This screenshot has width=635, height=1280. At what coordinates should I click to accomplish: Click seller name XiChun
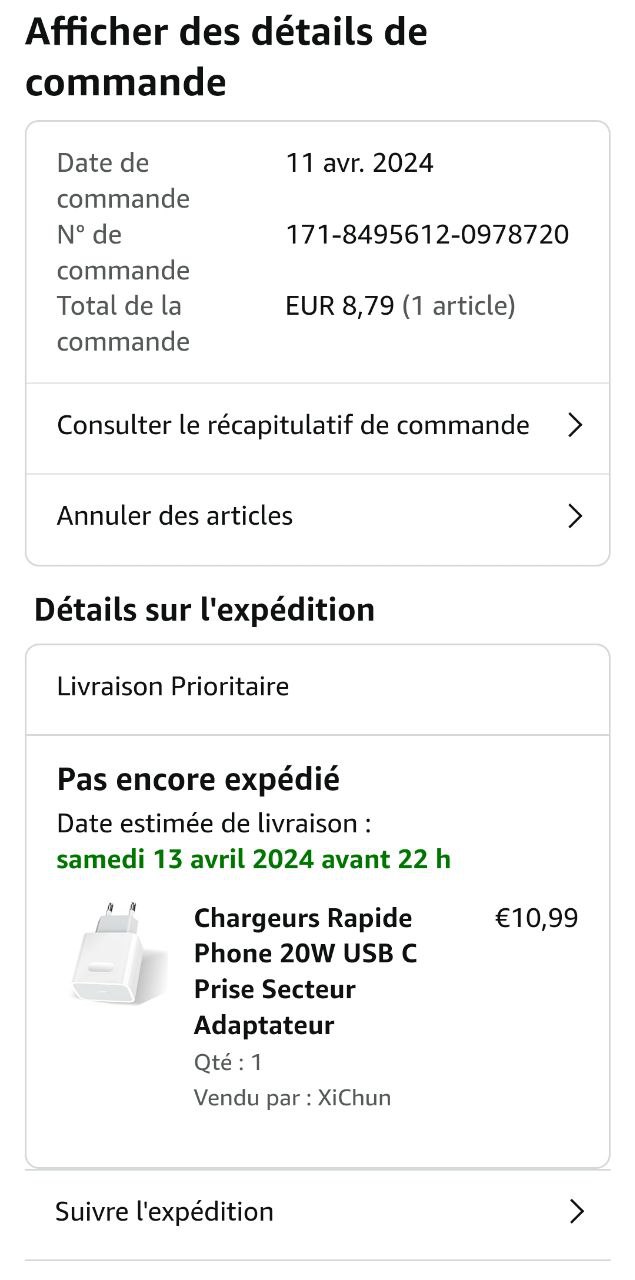click(354, 1098)
